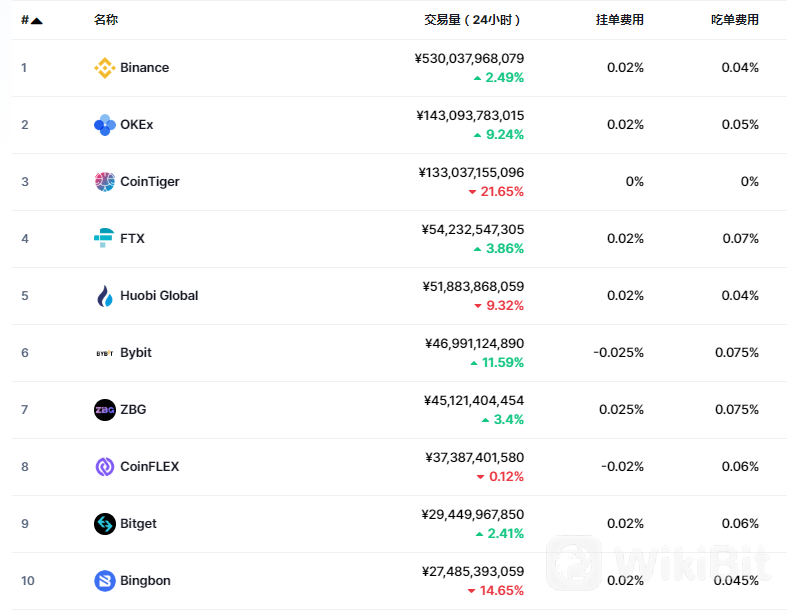Screen dimensions: 787x611
Task: Click the Binance exchange logo icon
Action: (x=104, y=68)
